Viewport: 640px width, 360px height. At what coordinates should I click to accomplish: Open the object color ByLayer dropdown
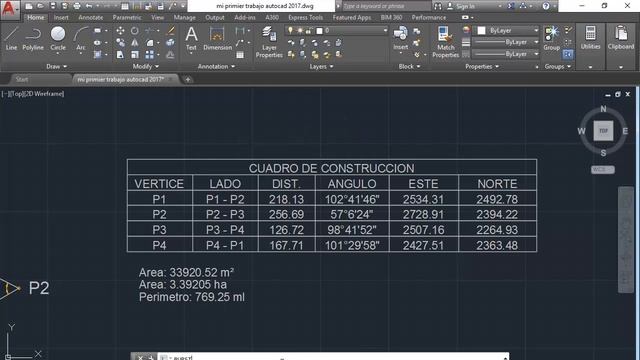pyautogui.click(x=507, y=31)
